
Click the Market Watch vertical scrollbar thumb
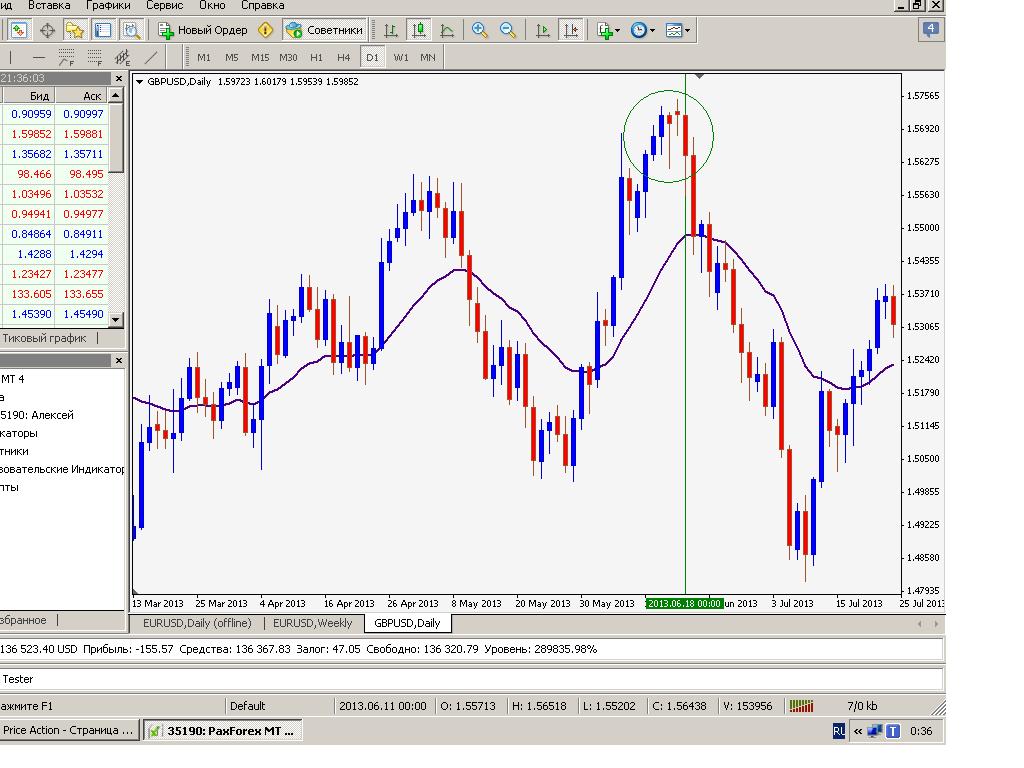(x=116, y=138)
